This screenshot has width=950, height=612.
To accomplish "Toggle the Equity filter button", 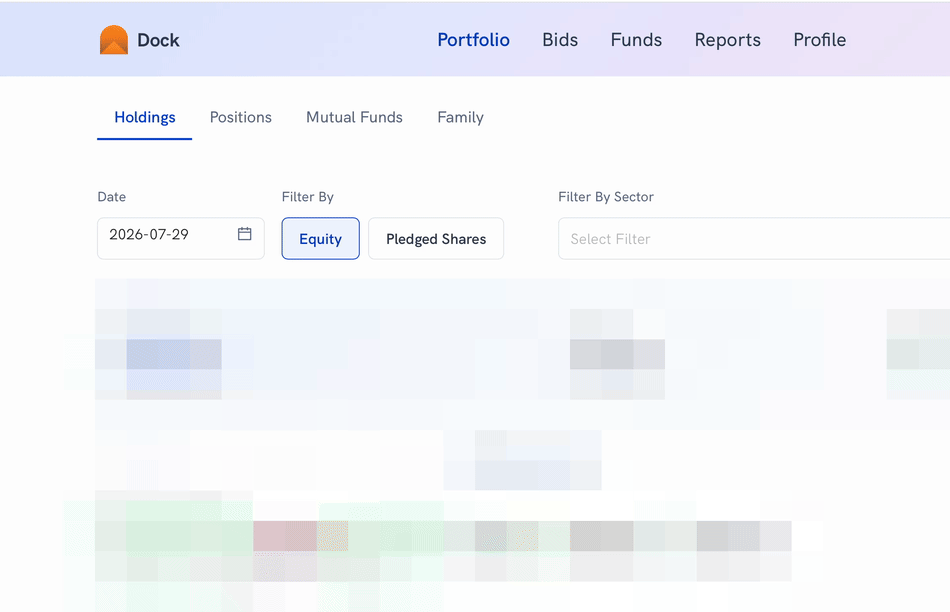I will tap(321, 239).
